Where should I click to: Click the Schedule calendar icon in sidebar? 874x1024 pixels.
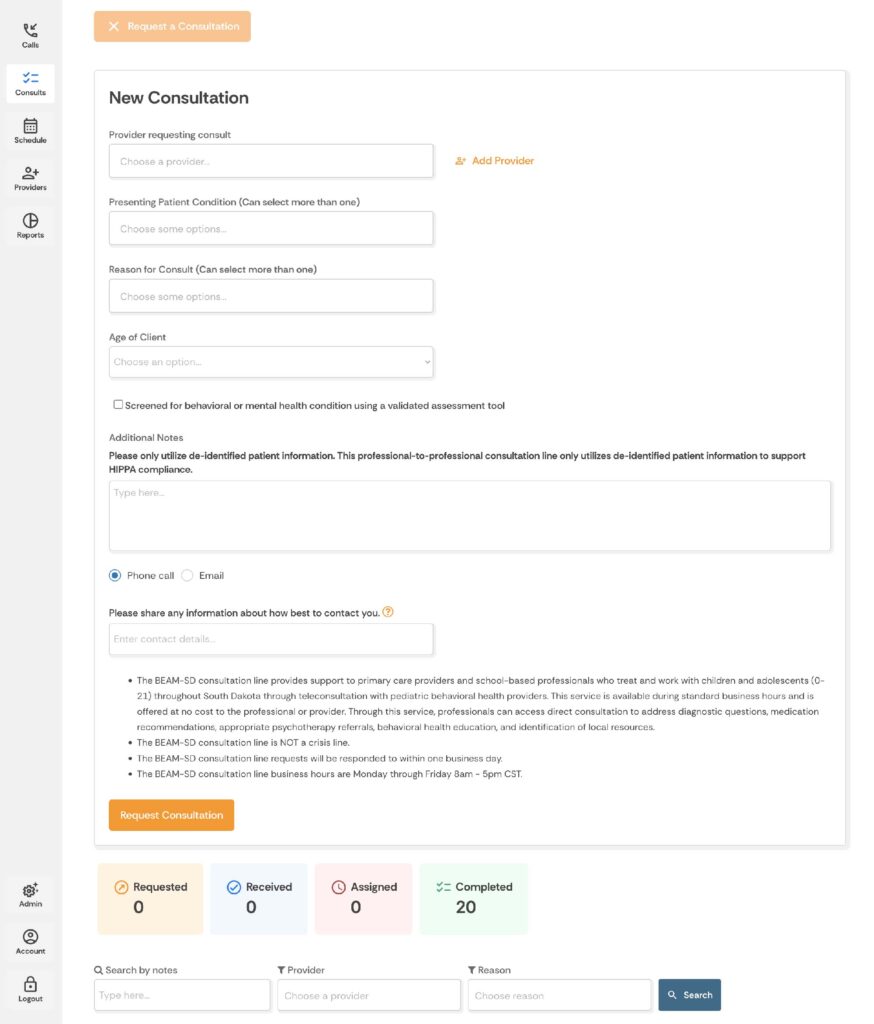(x=30, y=127)
